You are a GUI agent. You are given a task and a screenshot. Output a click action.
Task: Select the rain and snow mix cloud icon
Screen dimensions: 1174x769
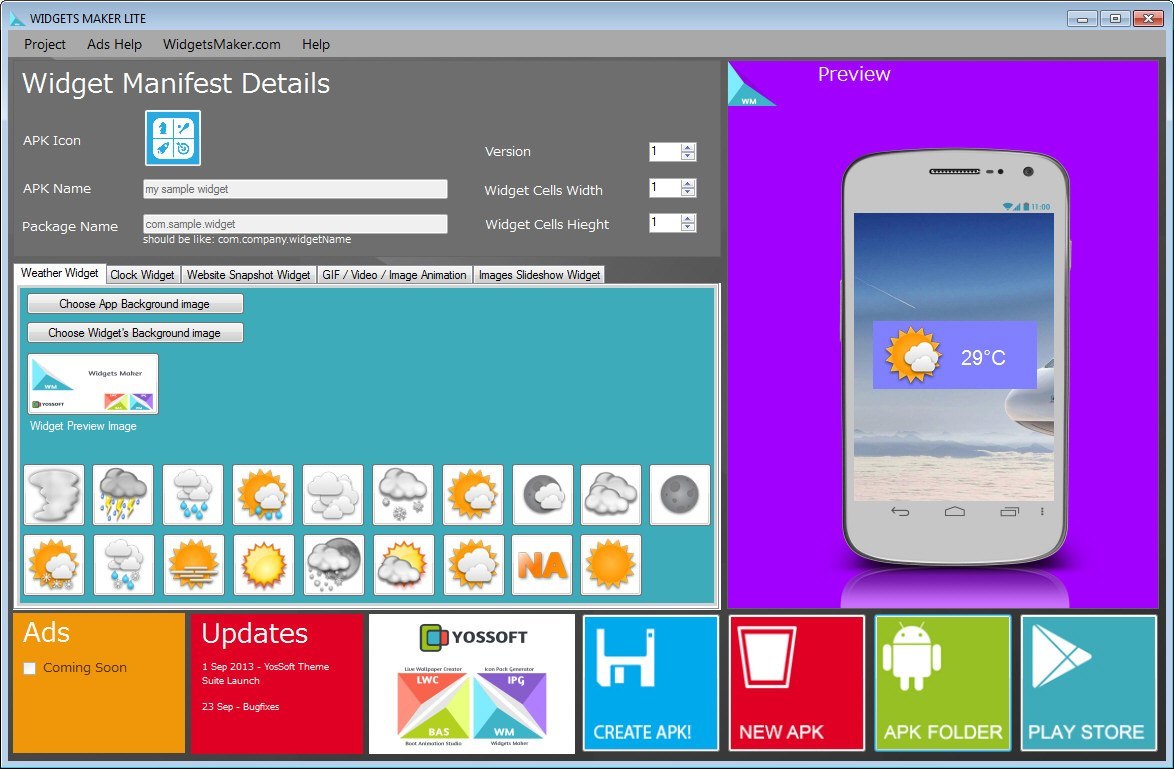pyautogui.click(x=124, y=565)
